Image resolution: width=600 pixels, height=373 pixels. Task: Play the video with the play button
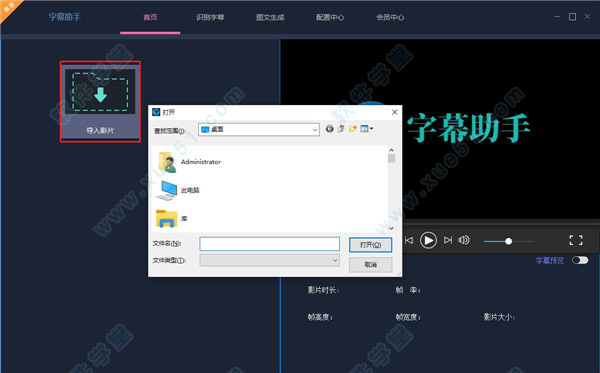[428, 241]
